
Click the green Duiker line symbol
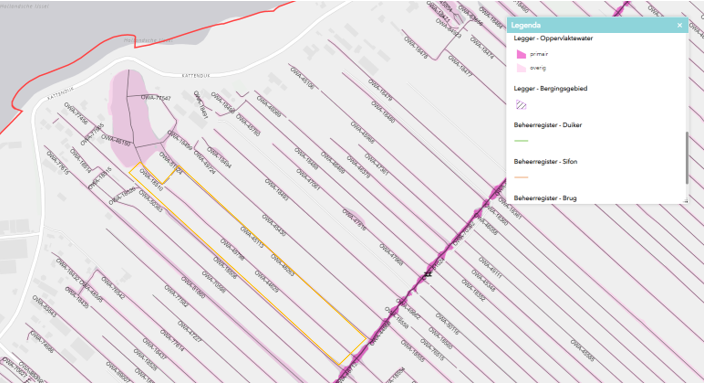(521, 141)
